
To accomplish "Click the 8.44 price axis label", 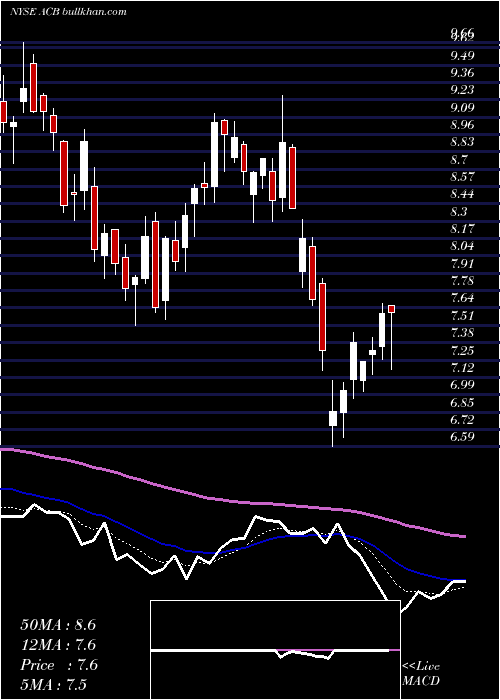I will click(462, 194).
